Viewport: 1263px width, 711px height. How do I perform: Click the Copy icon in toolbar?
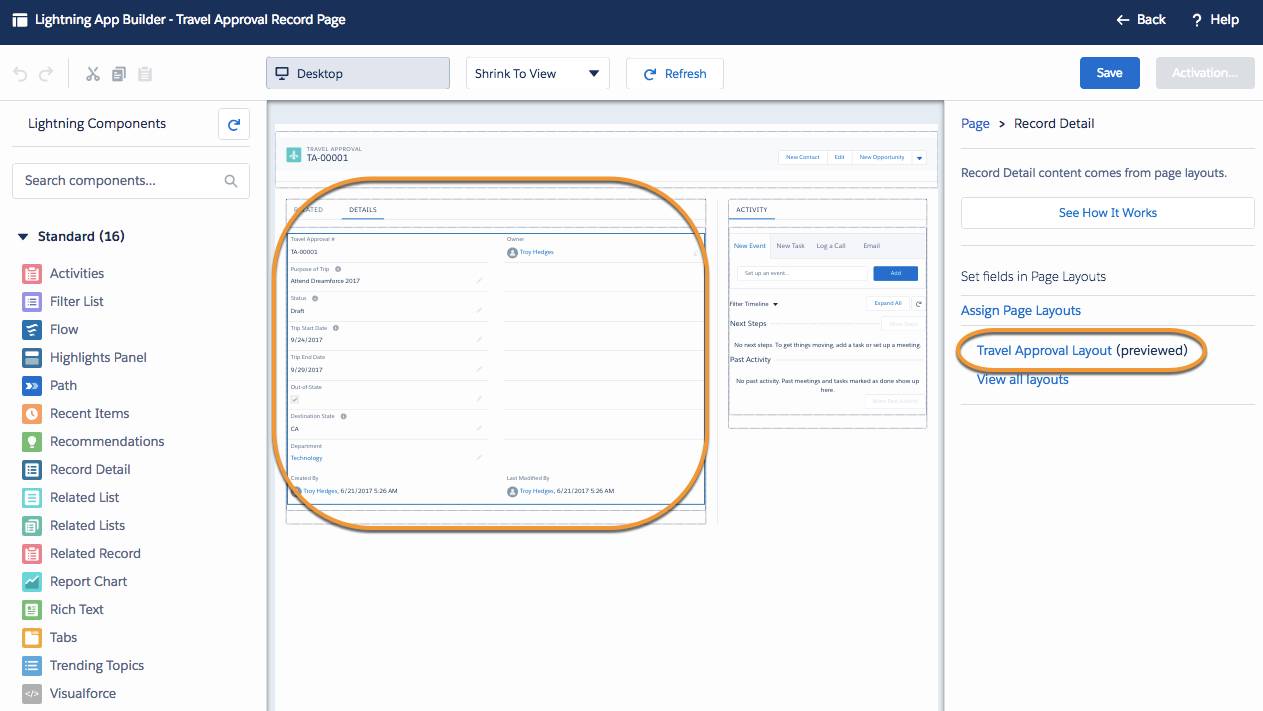tap(119, 74)
